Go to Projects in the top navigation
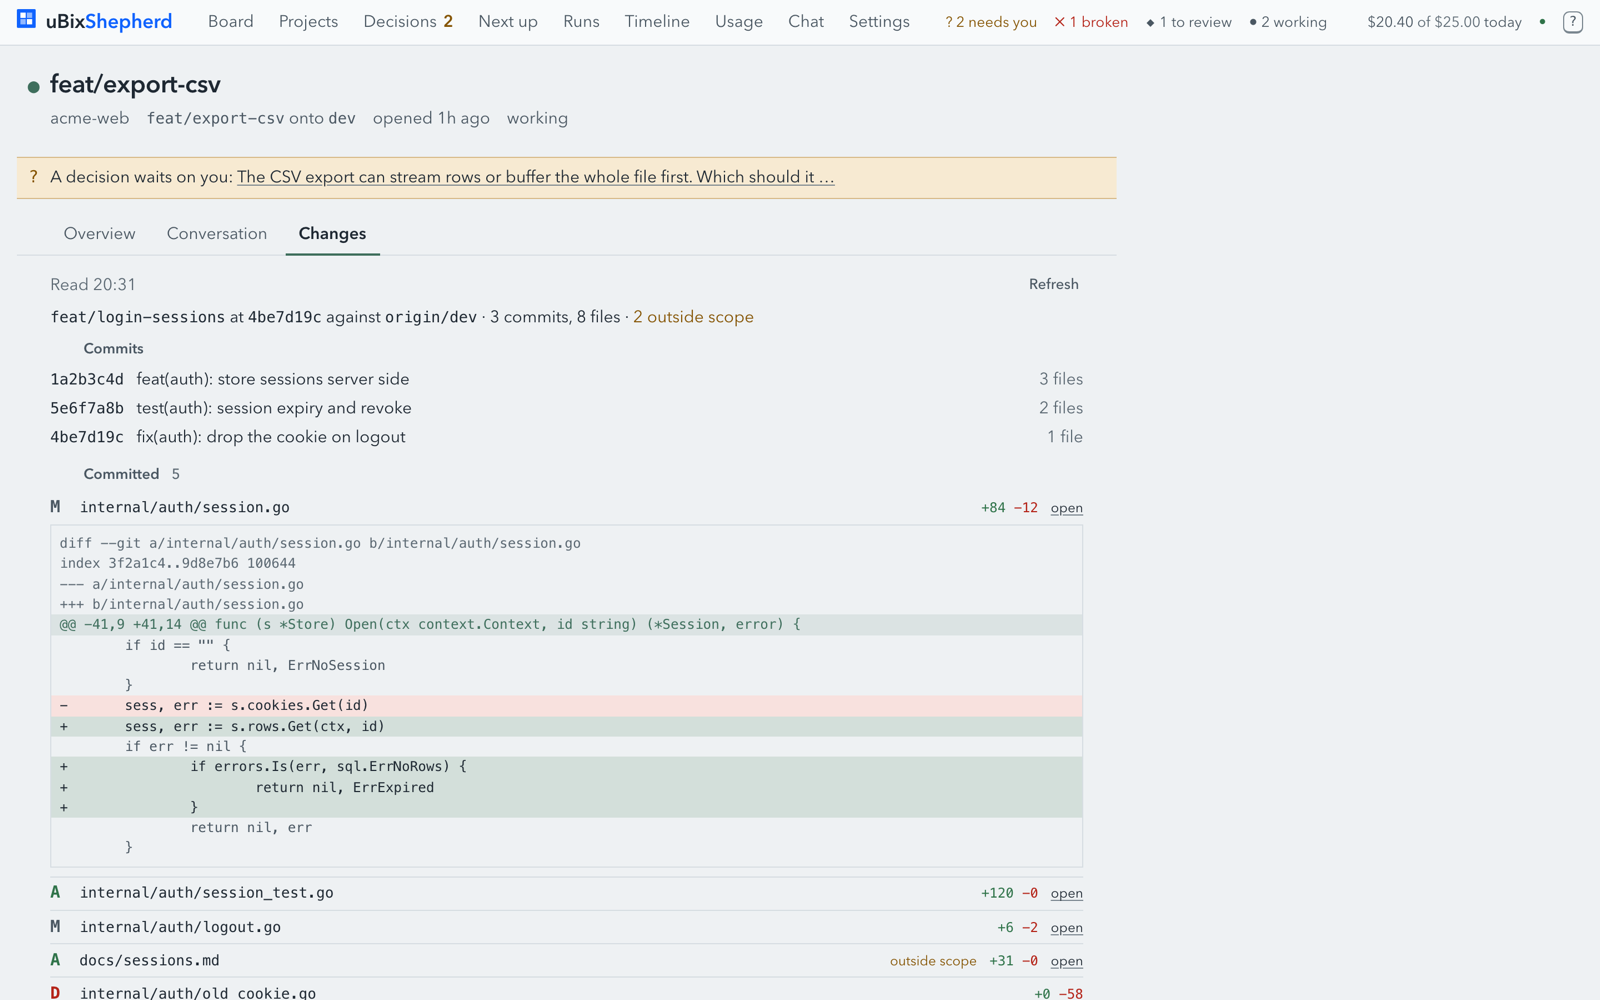The width and height of the screenshot is (1600, 1000). pos(308,21)
